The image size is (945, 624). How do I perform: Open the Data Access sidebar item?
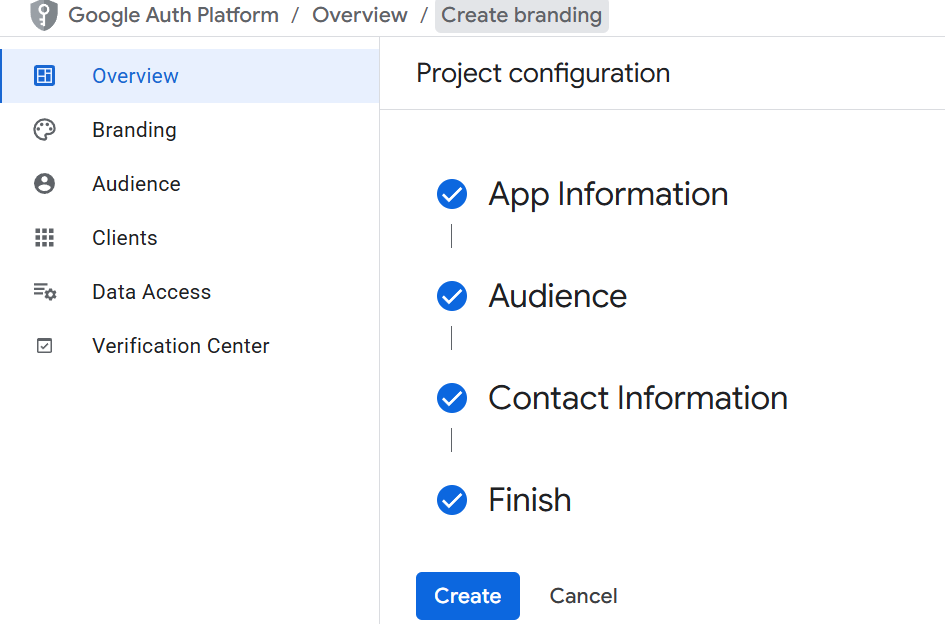click(151, 292)
